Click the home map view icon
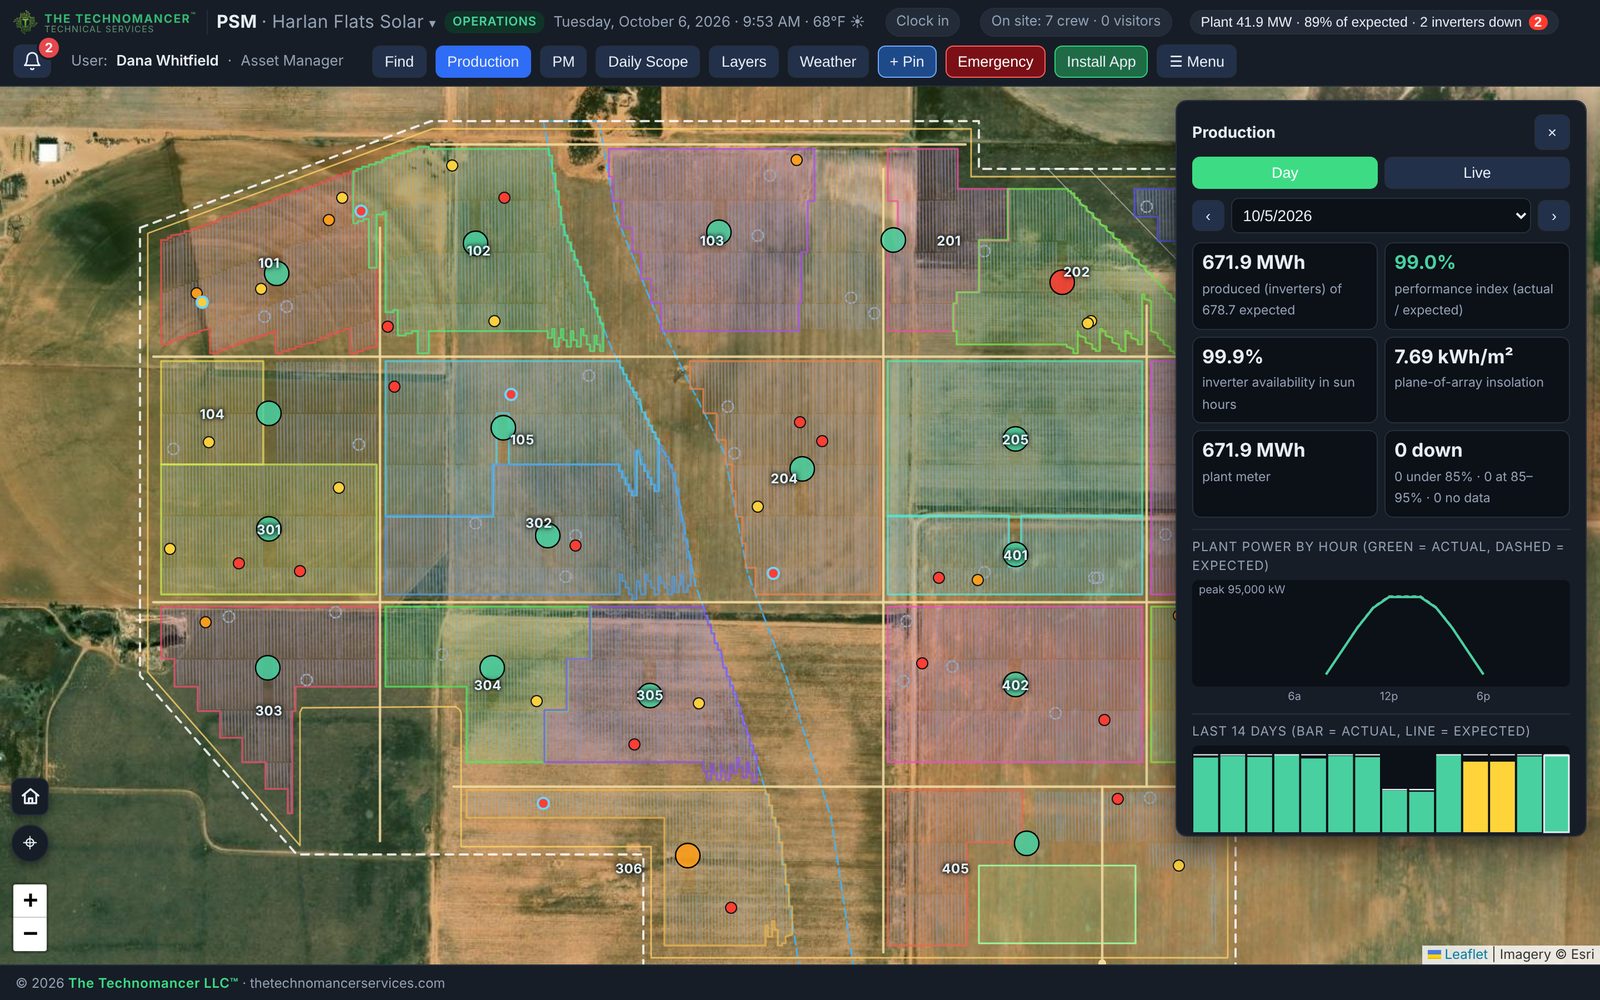Image resolution: width=1600 pixels, height=1000 pixels. pyautogui.click(x=30, y=796)
